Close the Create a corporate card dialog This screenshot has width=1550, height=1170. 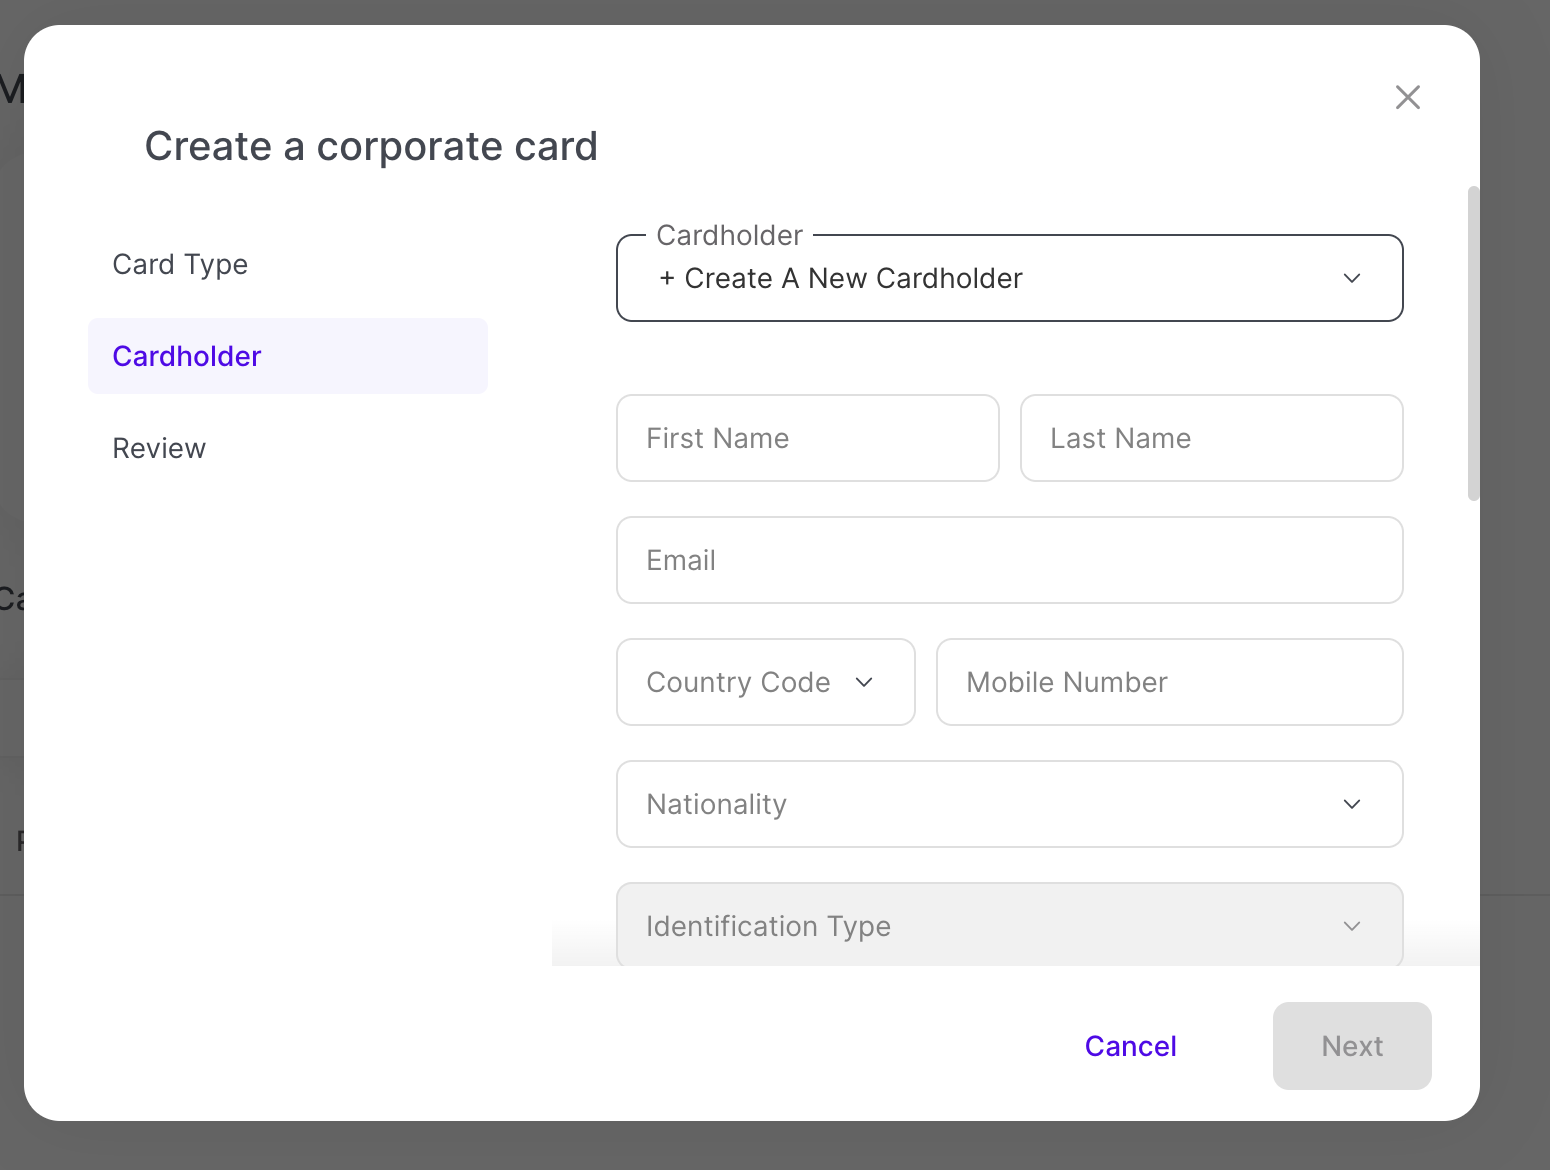[1407, 97]
